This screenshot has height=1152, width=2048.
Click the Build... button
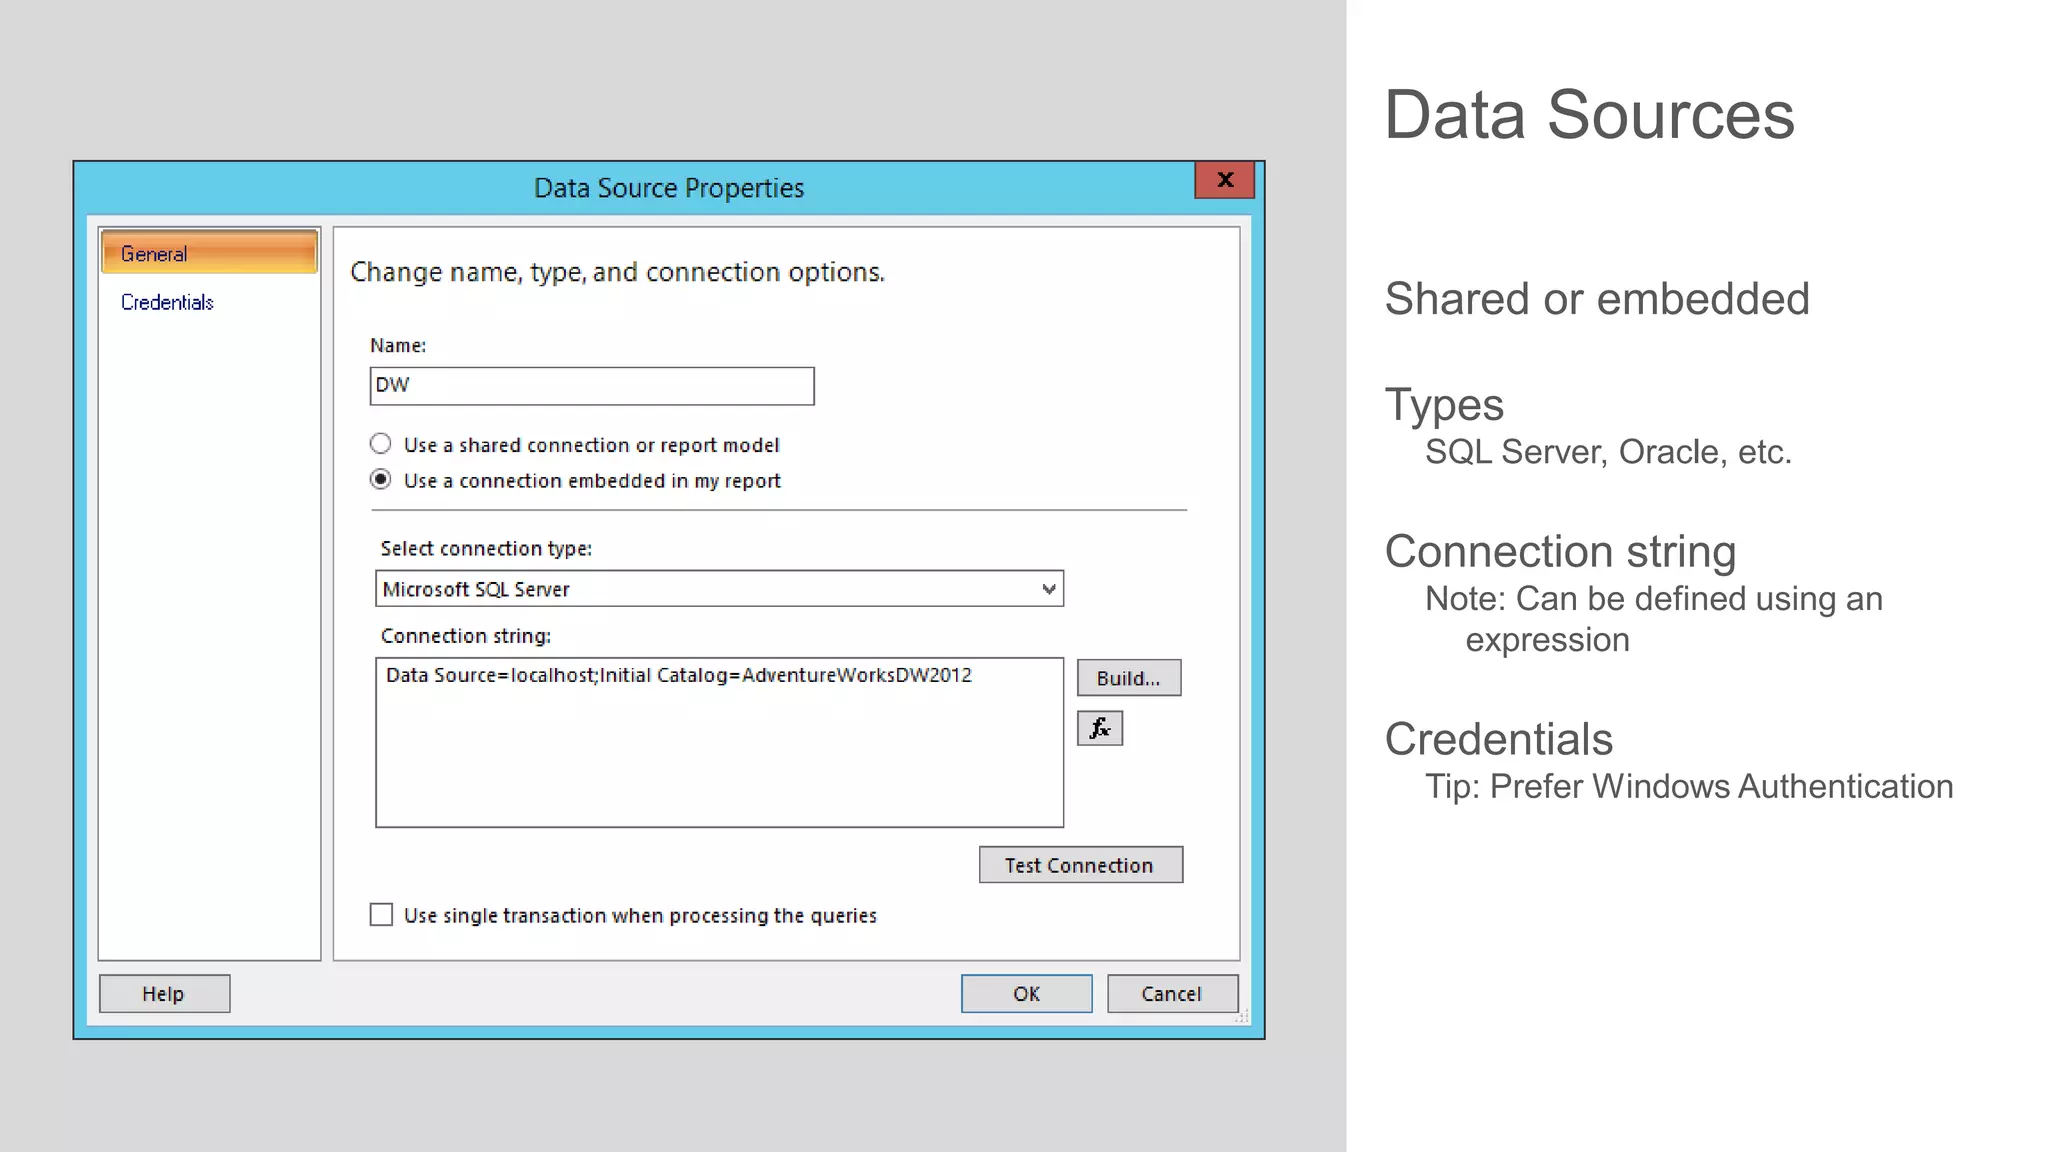(1129, 678)
